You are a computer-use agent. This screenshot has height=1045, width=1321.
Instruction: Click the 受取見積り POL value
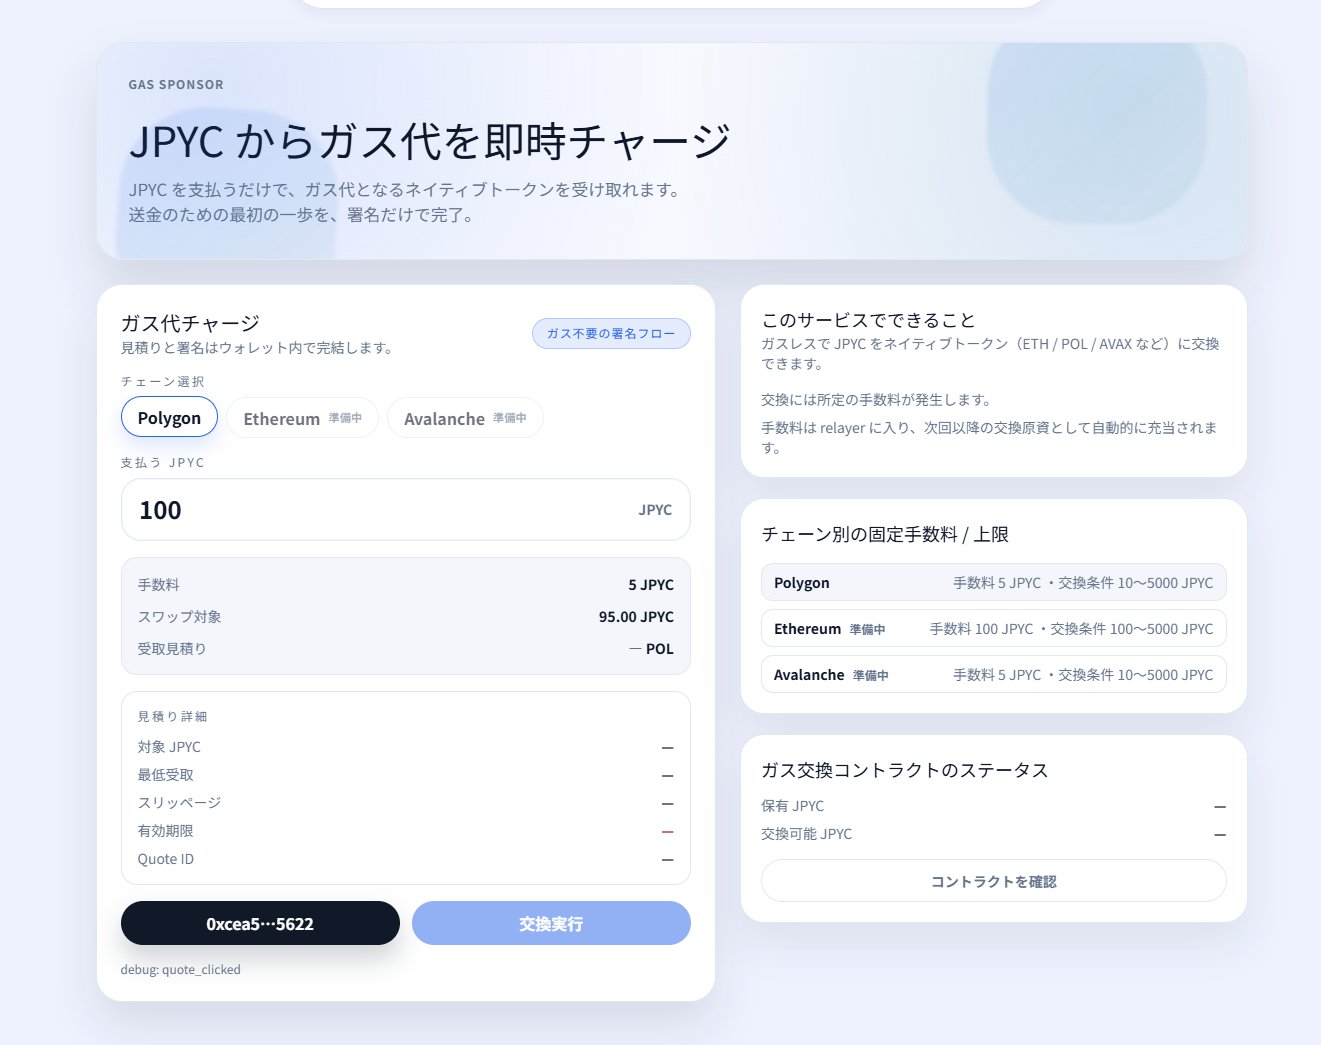651,649
